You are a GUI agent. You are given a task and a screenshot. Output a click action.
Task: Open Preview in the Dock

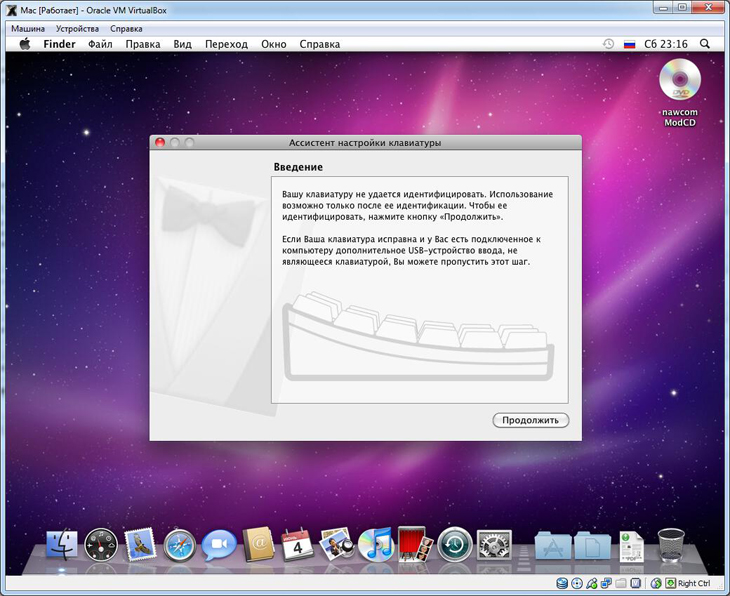pos(337,544)
